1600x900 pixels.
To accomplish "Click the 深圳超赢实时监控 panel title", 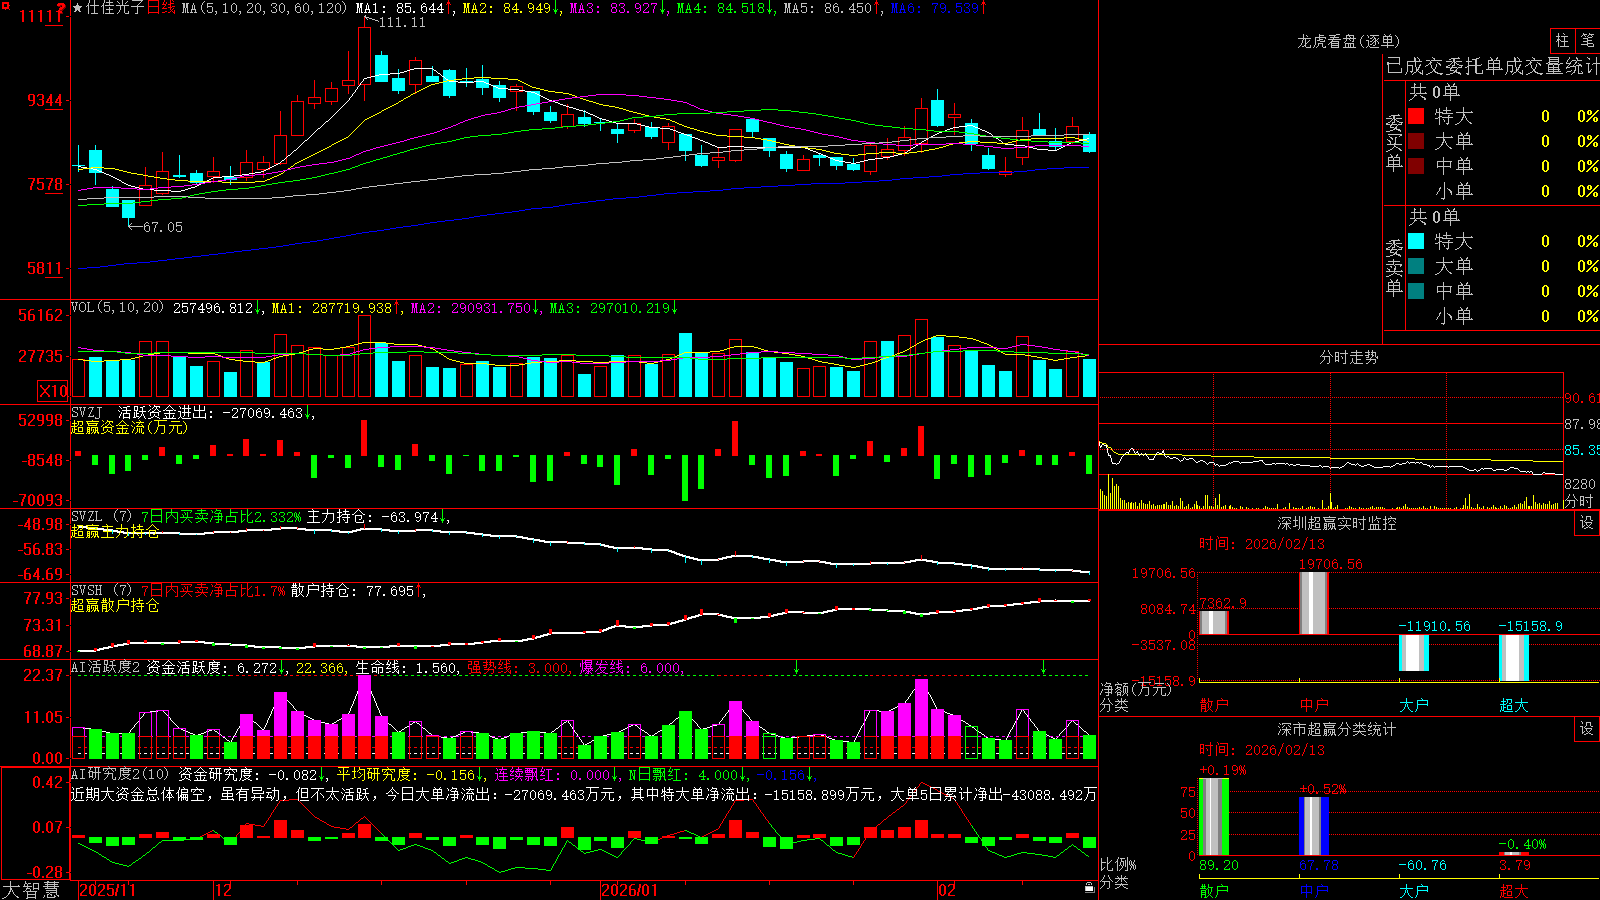I will point(1337,523).
